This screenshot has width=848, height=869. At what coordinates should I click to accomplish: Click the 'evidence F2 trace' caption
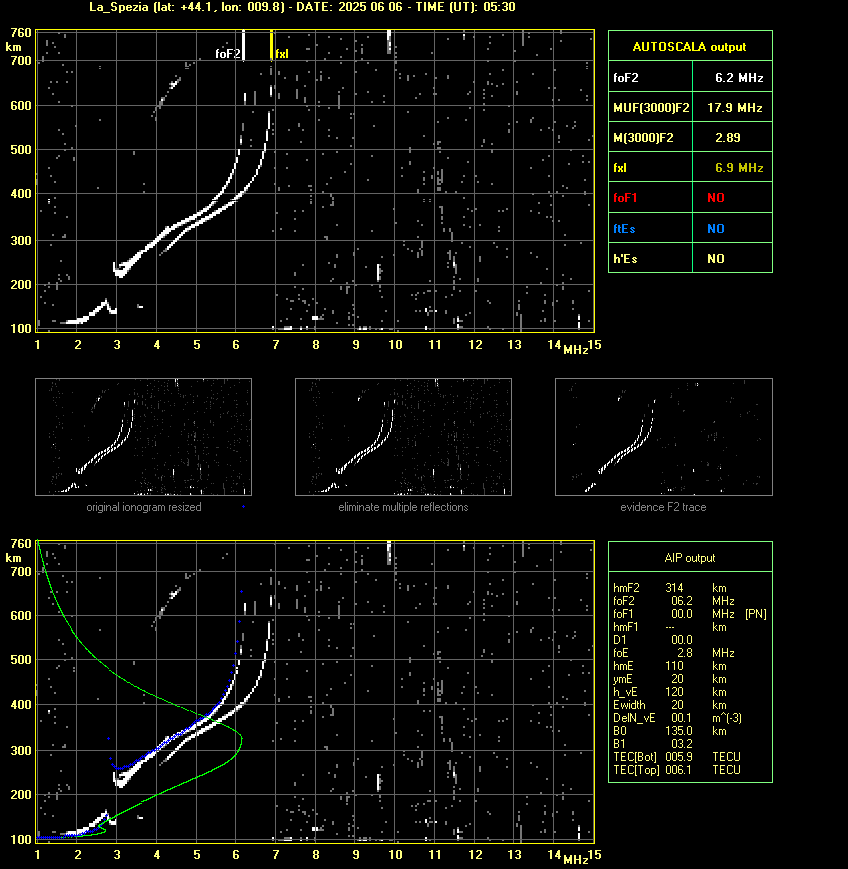click(x=663, y=507)
